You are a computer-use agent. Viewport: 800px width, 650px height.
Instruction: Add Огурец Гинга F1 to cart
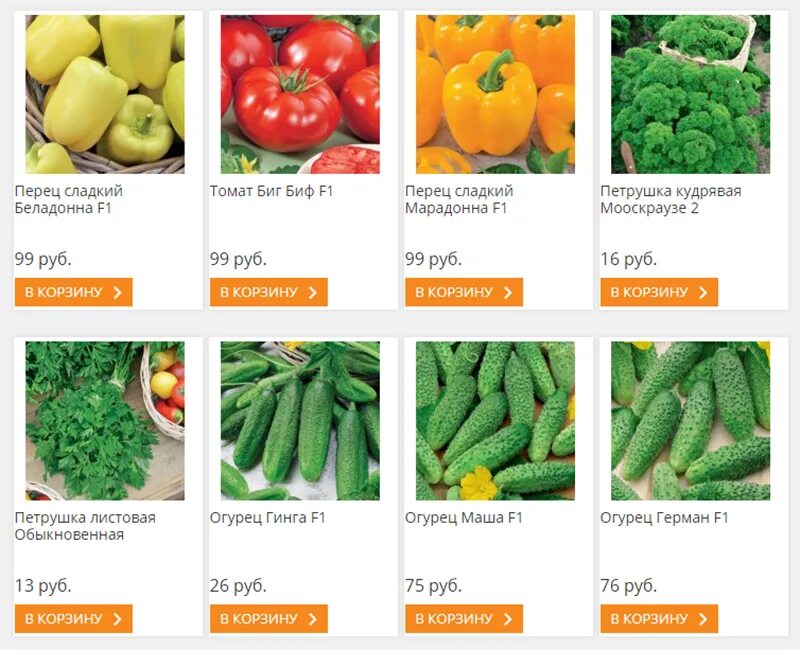[269, 618]
